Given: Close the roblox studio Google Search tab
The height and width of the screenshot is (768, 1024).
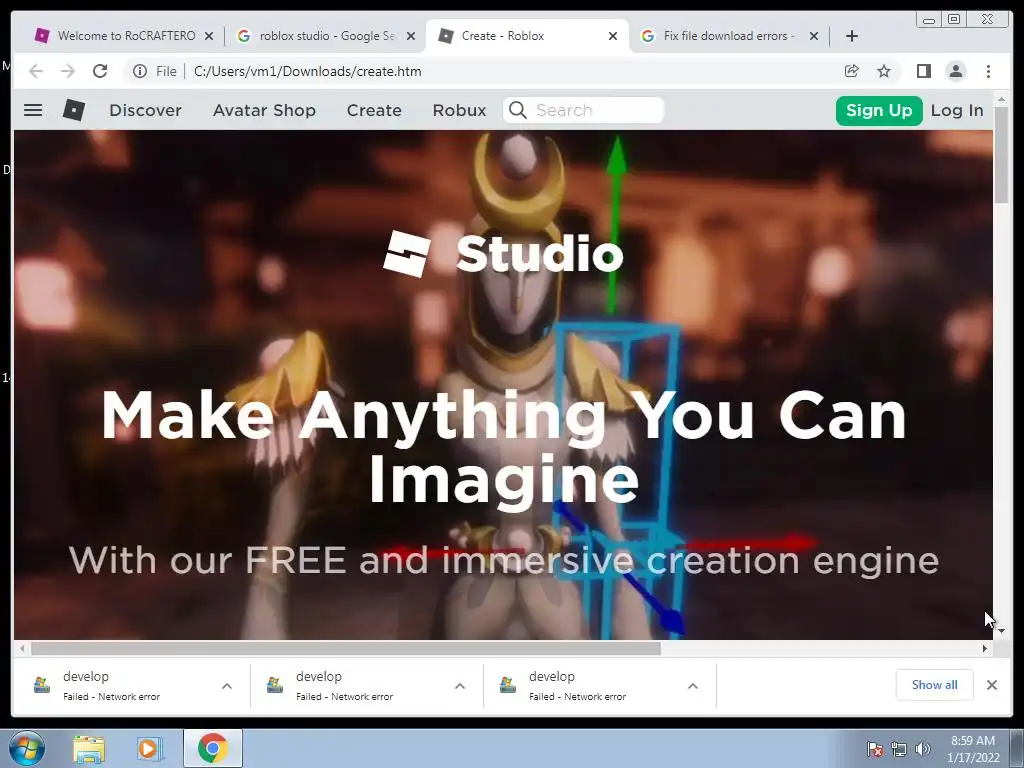Looking at the screenshot, I should [x=411, y=36].
